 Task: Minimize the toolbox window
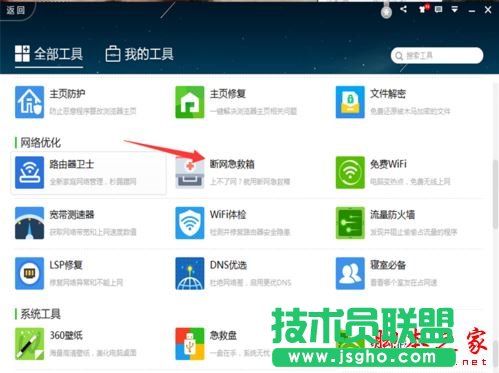[472, 10]
